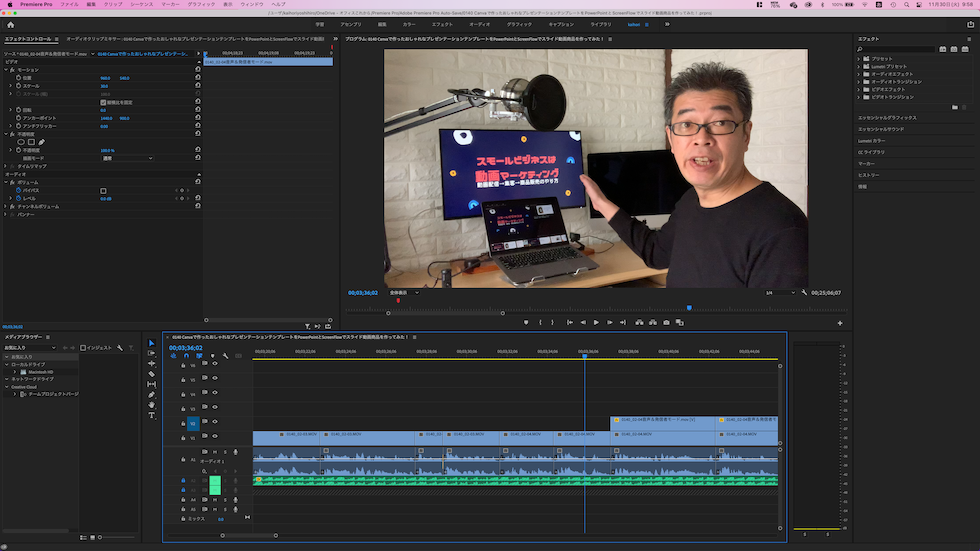980x551 pixels.
Task: Click the Export Frame camera icon
Action: [x=666, y=322]
